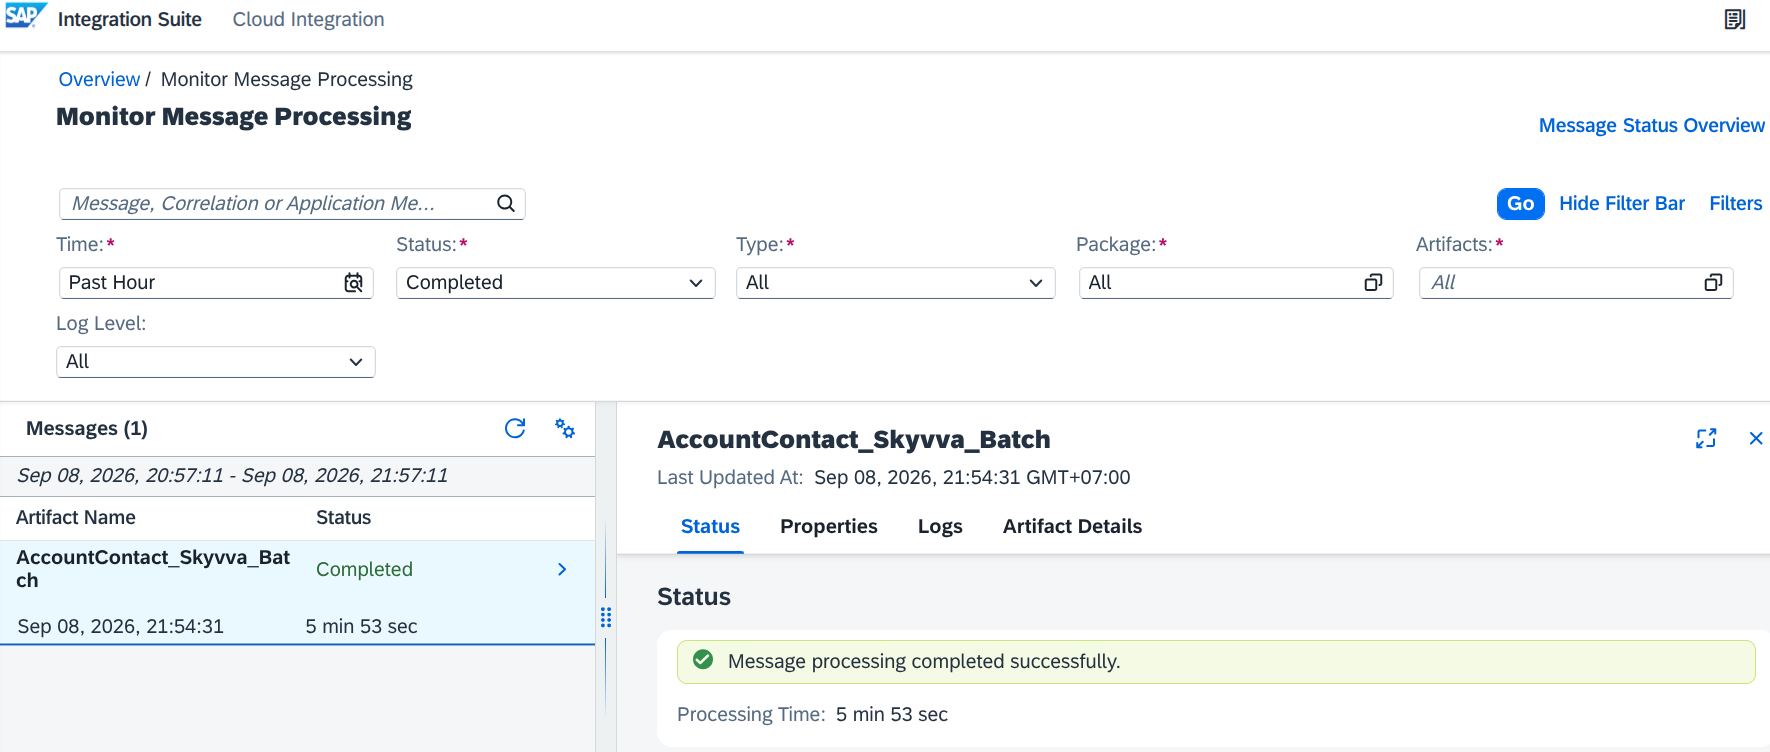Enter full screen for message details
The width and height of the screenshot is (1770, 752).
tap(1706, 438)
